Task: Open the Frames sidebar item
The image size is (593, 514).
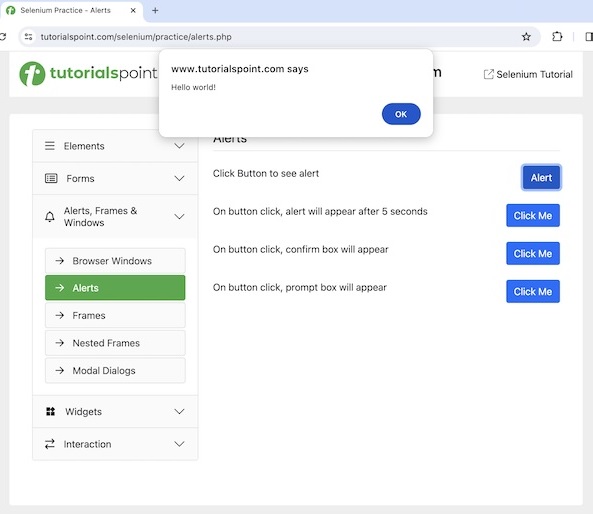Action: tap(115, 315)
